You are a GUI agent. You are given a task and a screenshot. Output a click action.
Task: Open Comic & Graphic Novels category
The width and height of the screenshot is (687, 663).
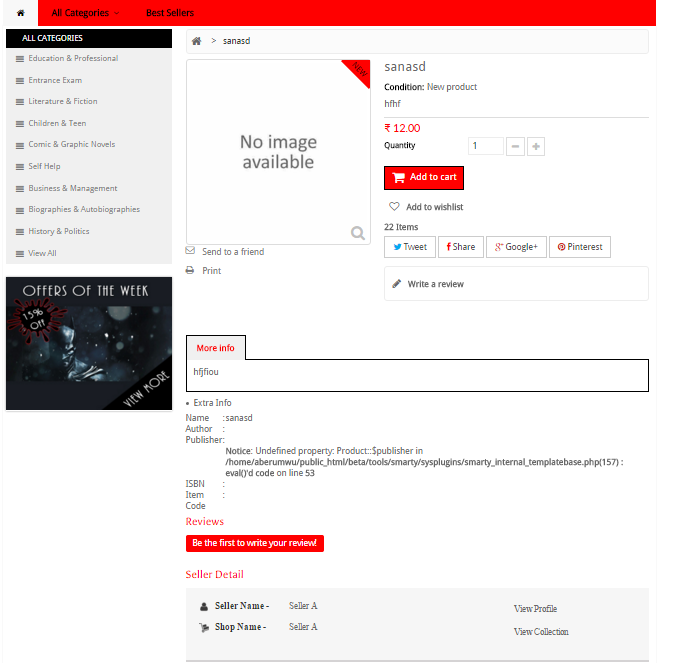[72, 144]
